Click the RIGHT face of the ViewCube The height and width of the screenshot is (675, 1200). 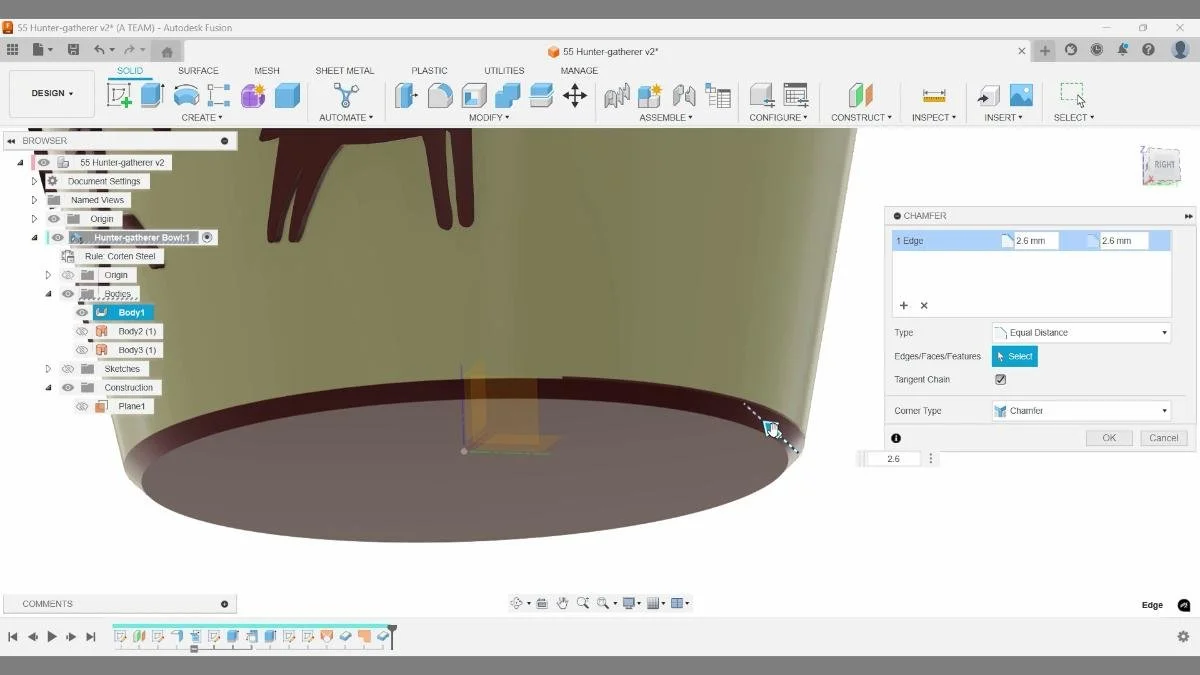pyautogui.click(x=1162, y=165)
